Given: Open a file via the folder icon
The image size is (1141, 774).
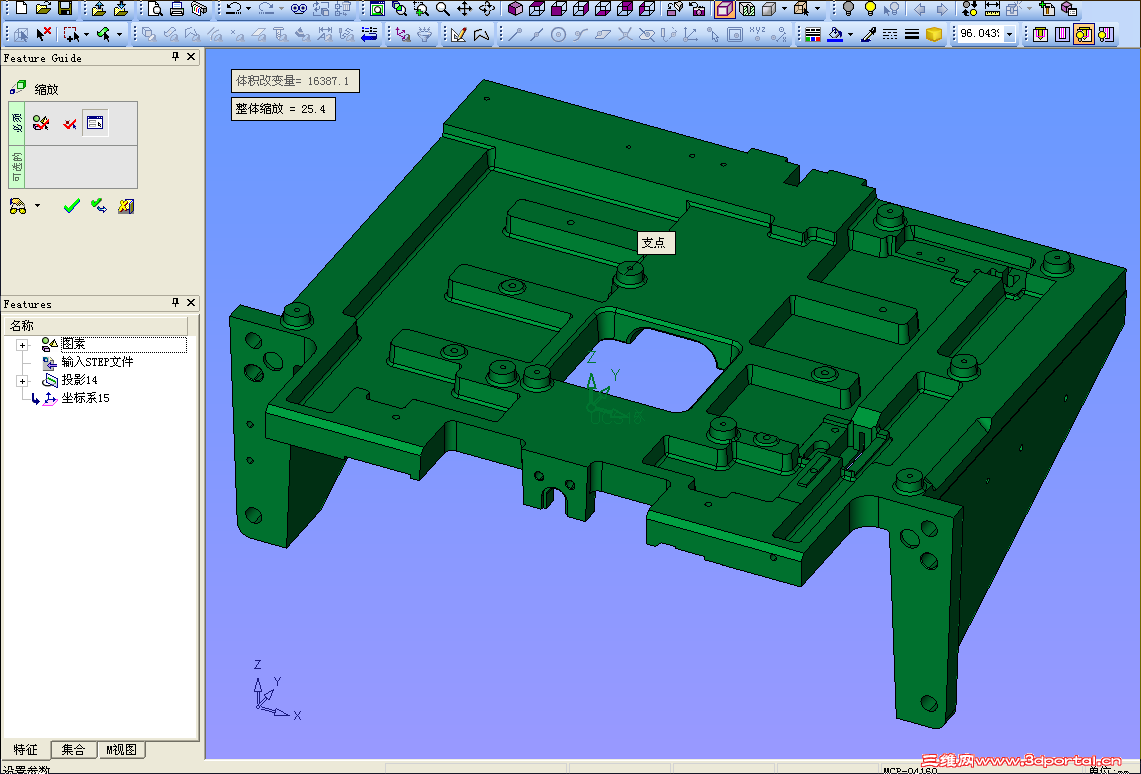Looking at the screenshot, I should (43, 8).
